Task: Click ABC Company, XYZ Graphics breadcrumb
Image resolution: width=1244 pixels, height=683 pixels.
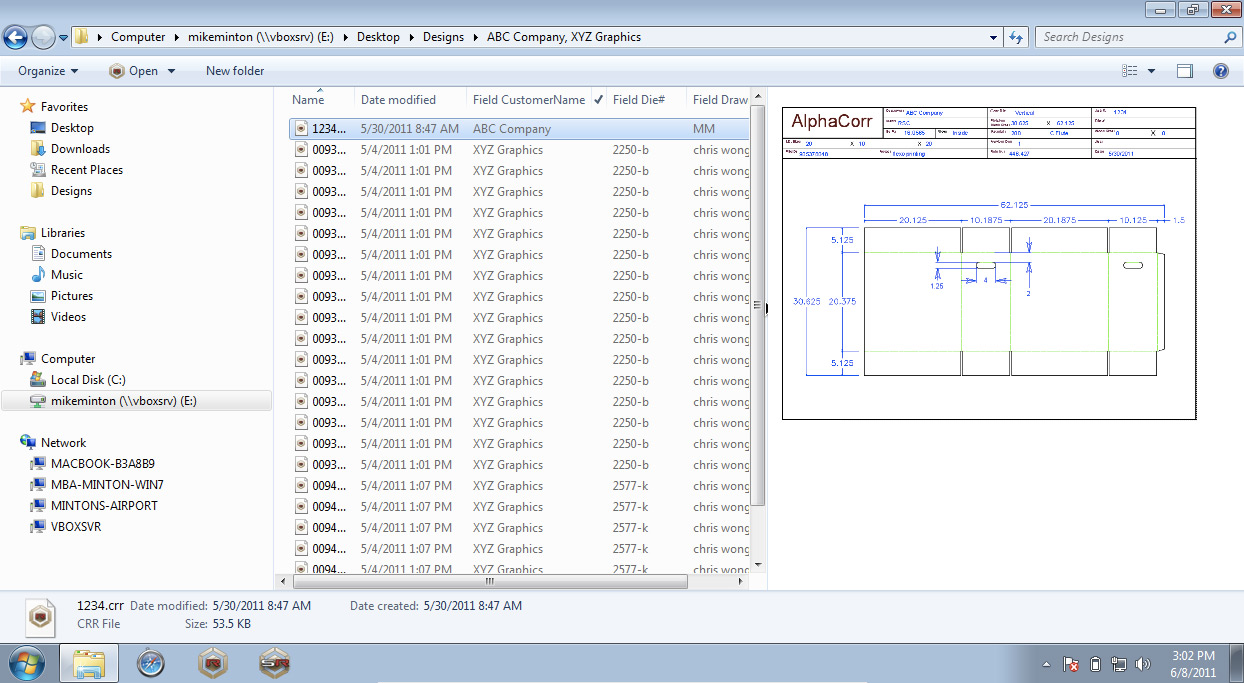Action: click(564, 37)
